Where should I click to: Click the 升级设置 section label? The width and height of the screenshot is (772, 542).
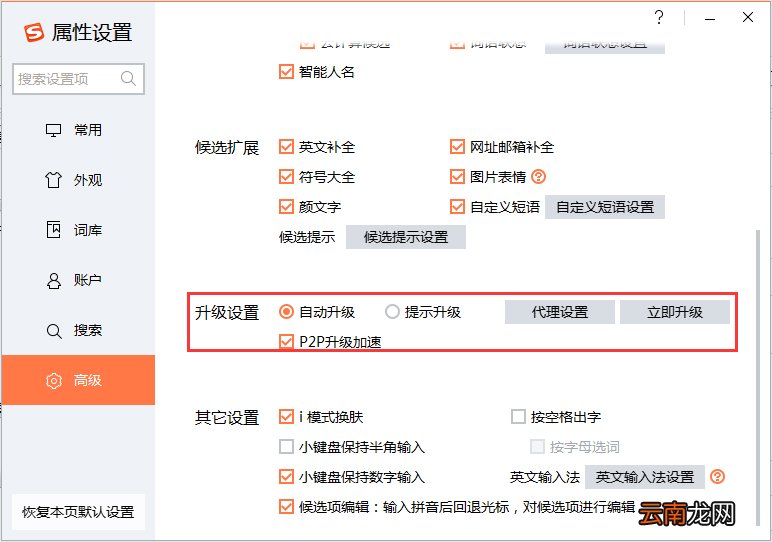[x=227, y=313]
